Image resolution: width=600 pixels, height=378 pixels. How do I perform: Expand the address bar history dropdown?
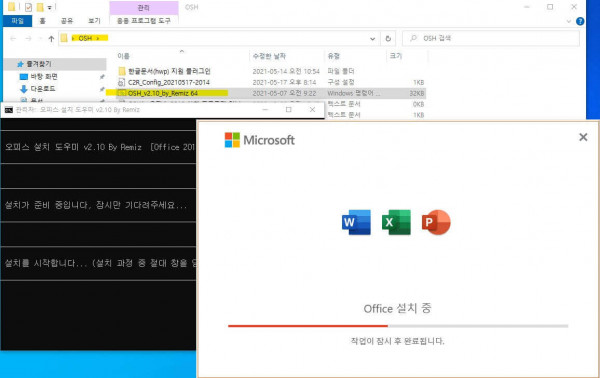(x=372, y=39)
